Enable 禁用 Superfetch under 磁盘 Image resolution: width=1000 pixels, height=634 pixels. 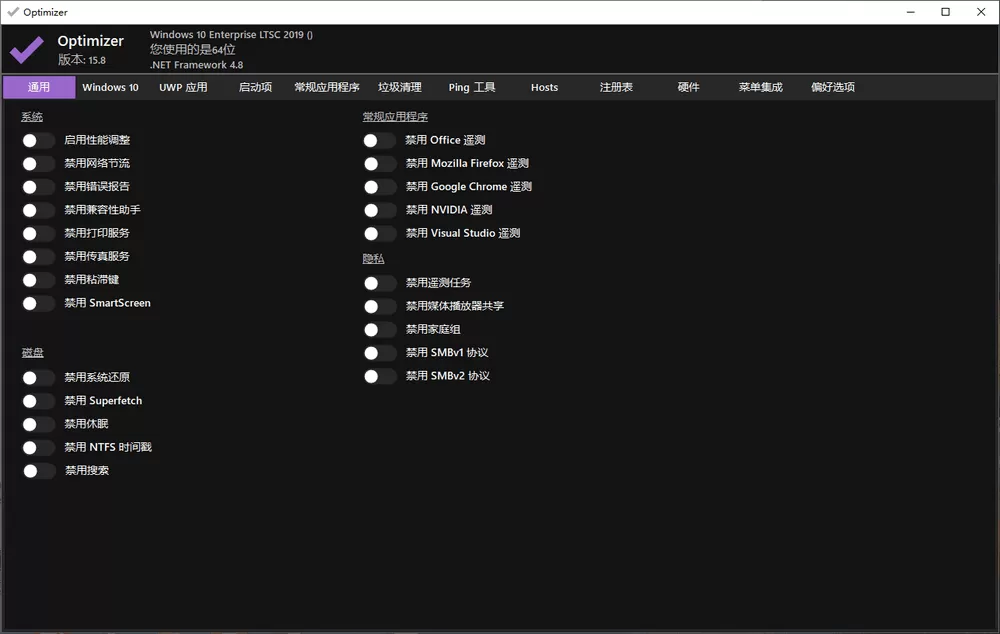37,400
